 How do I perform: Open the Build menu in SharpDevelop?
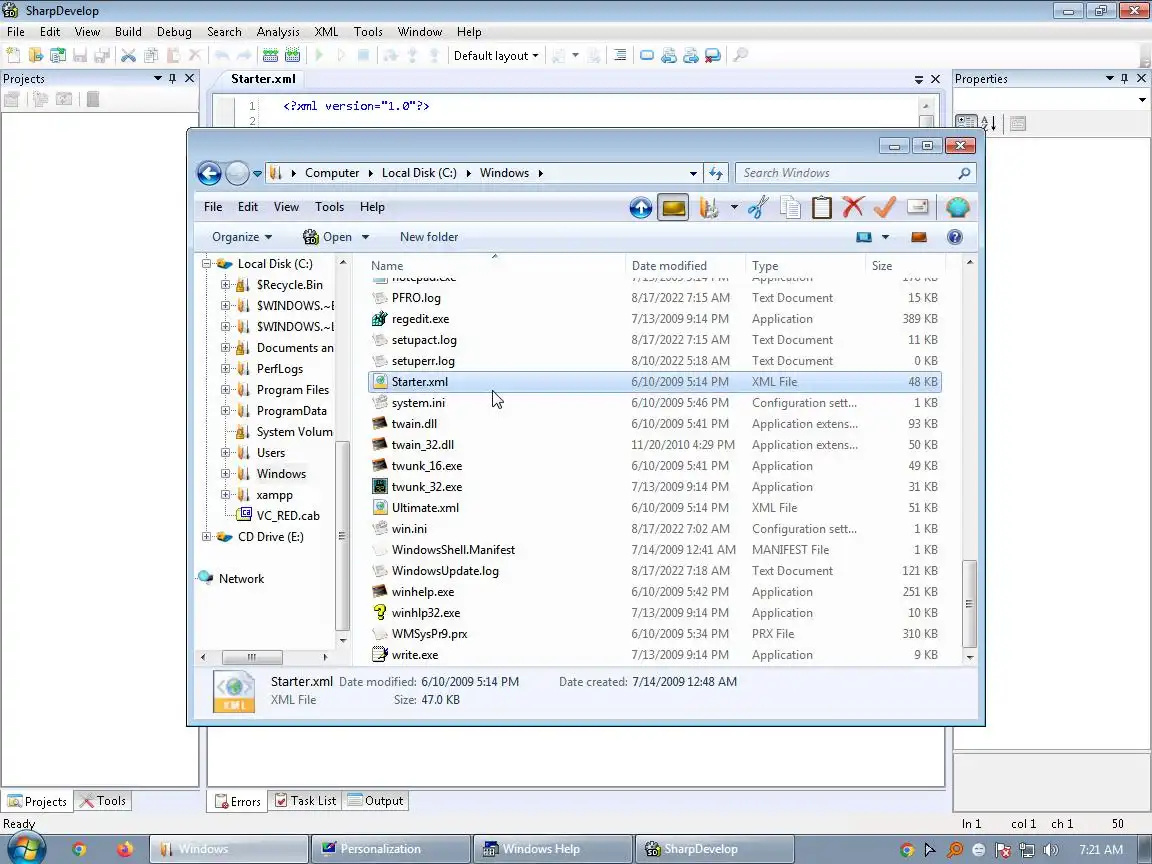click(x=128, y=32)
